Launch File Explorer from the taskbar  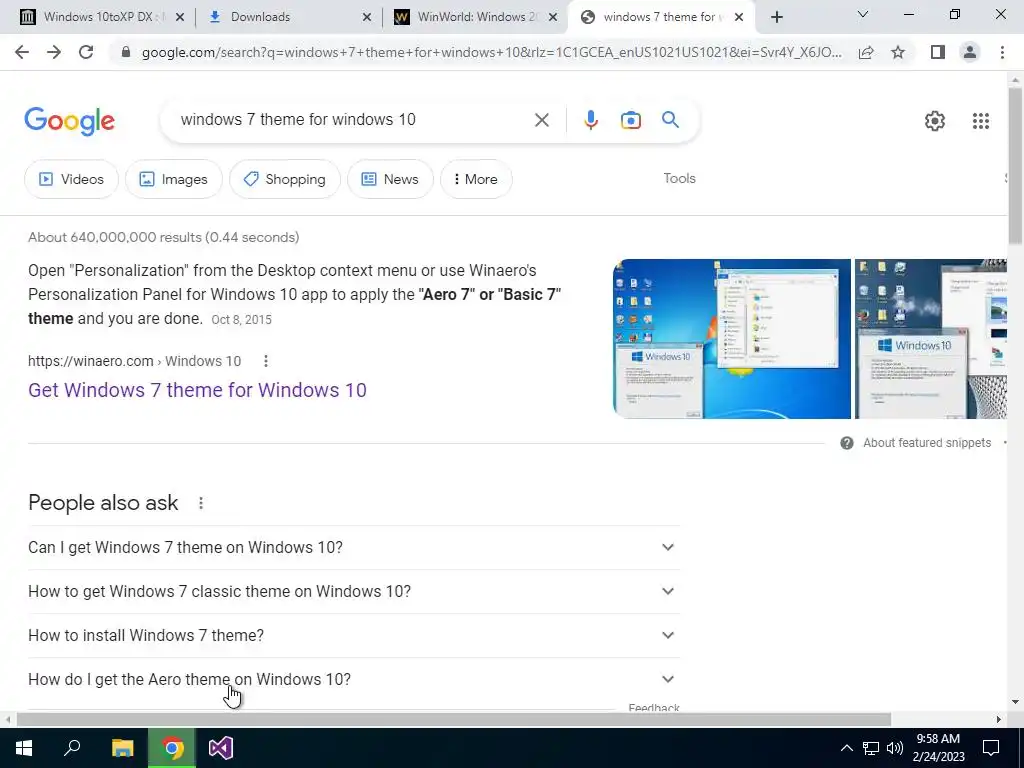[122, 748]
